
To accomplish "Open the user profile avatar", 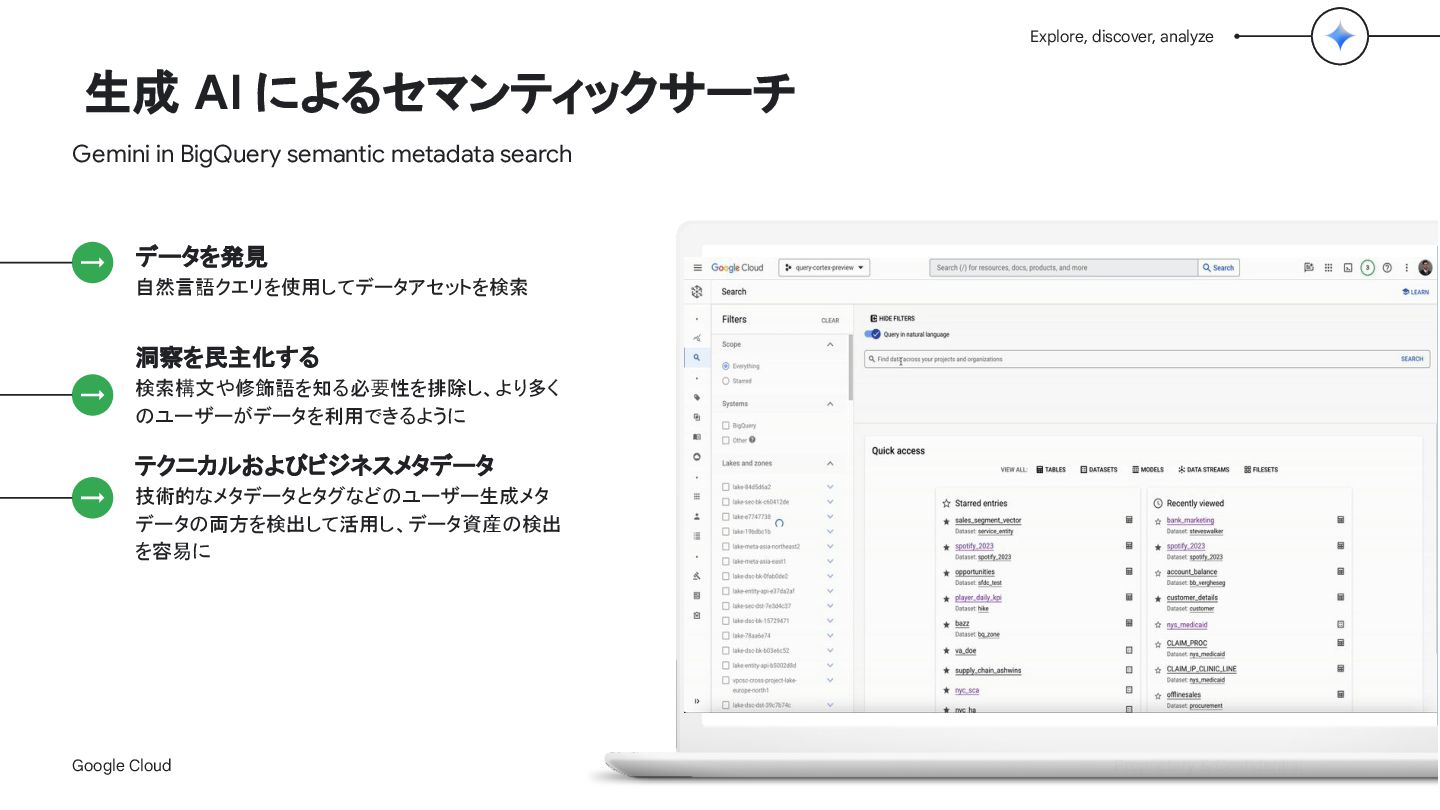I will click(1425, 268).
